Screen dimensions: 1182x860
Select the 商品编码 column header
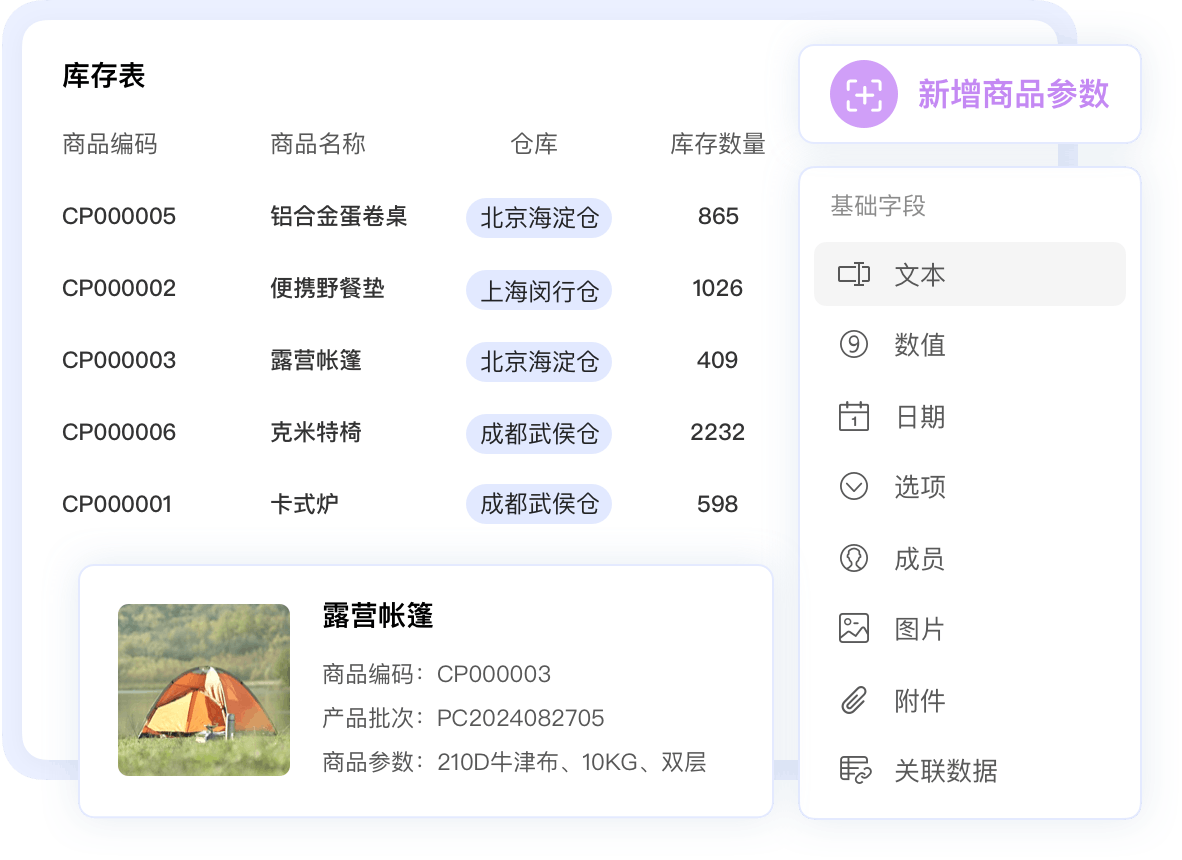[111, 144]
